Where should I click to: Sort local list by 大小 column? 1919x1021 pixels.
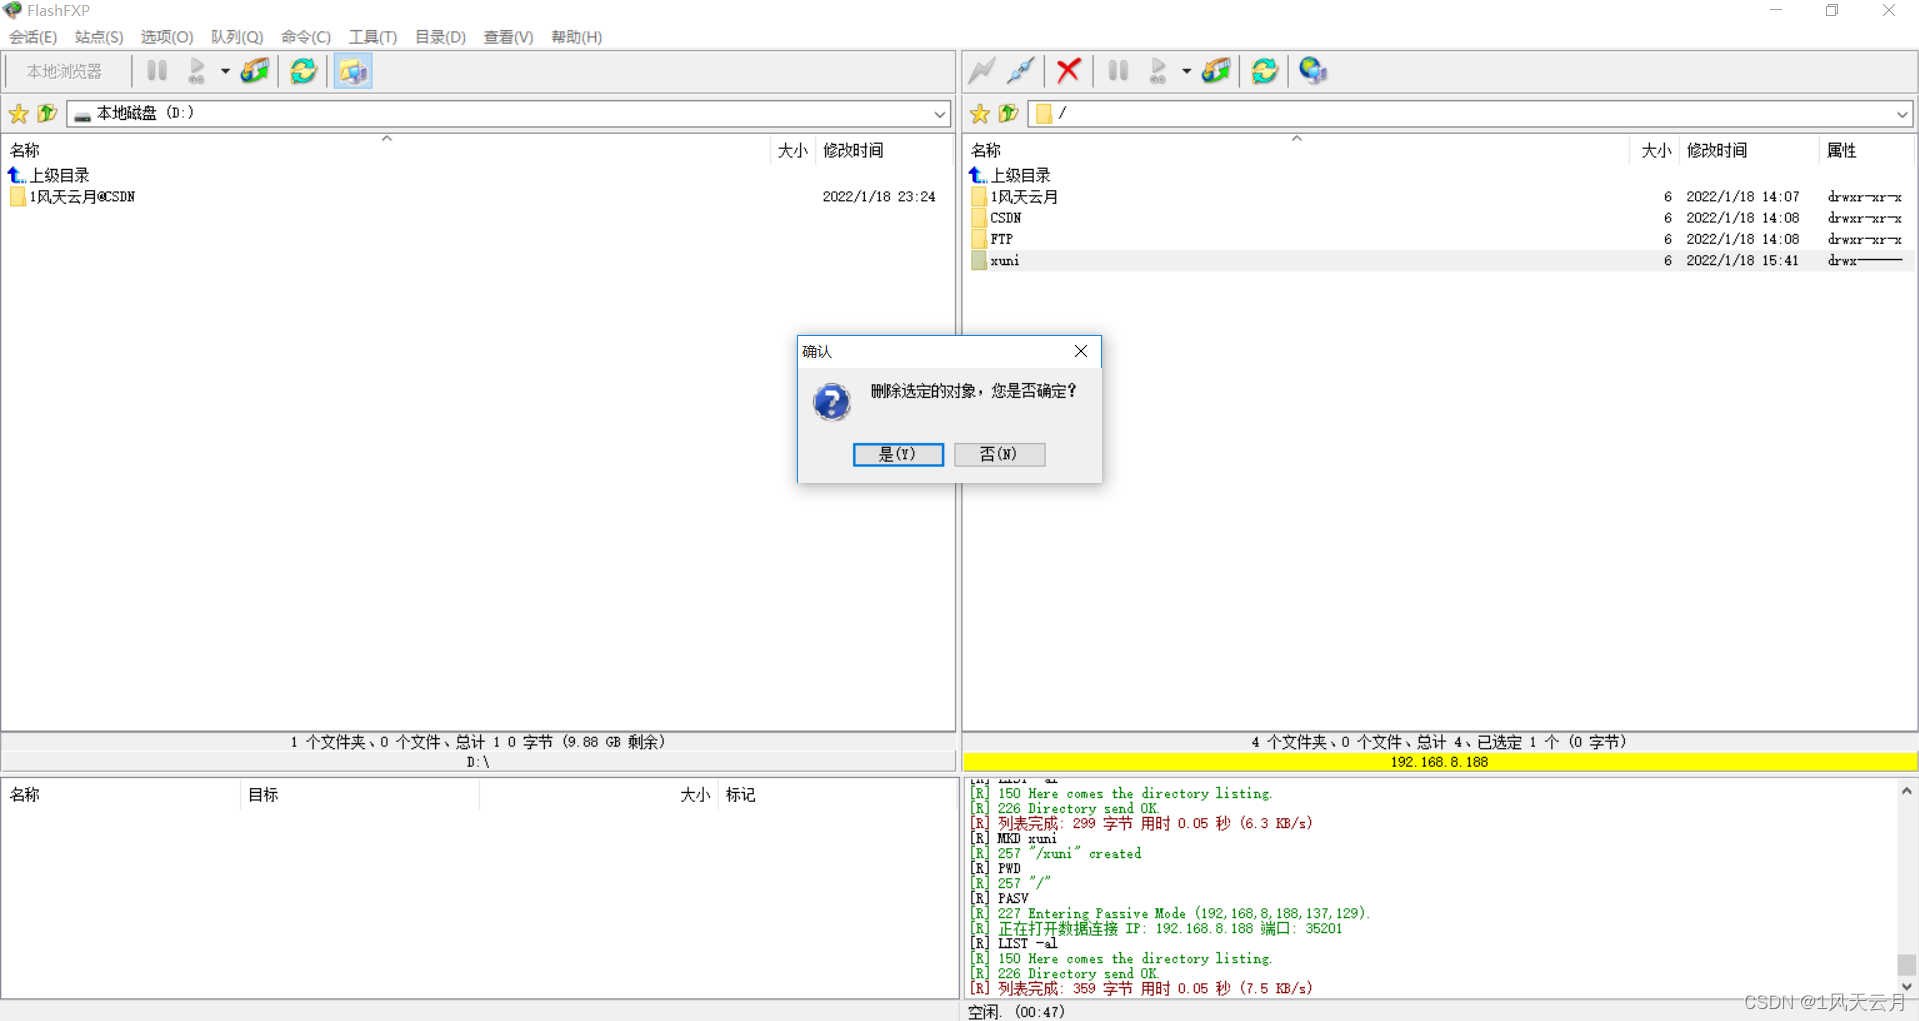[792, 150]
